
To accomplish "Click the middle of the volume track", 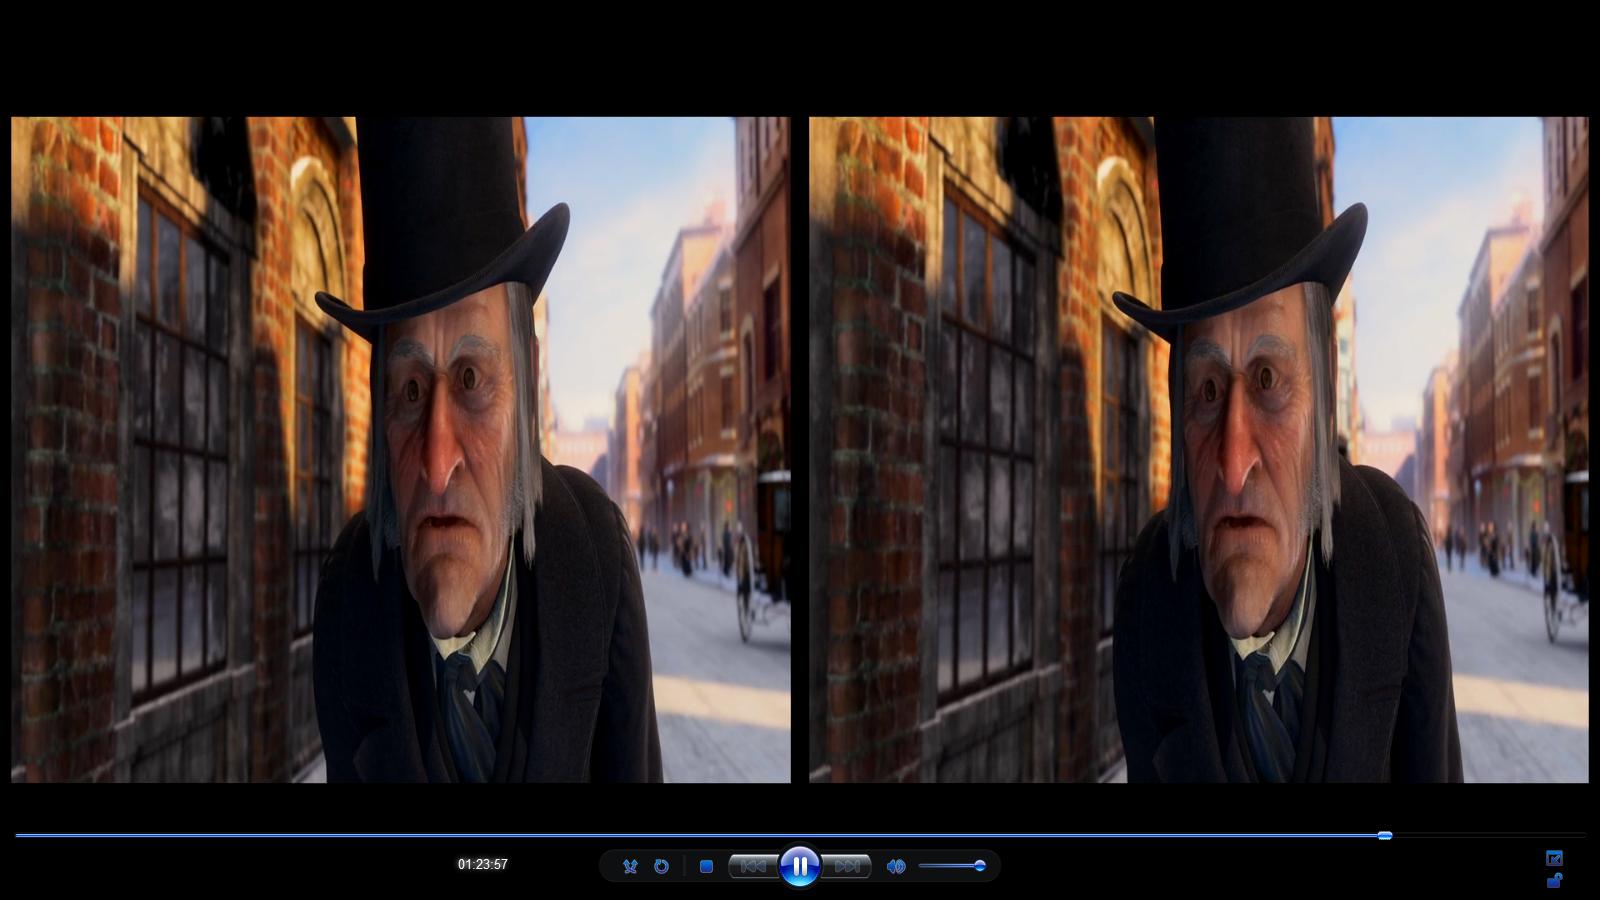I will pyautogui.click(x=950, y=866).
